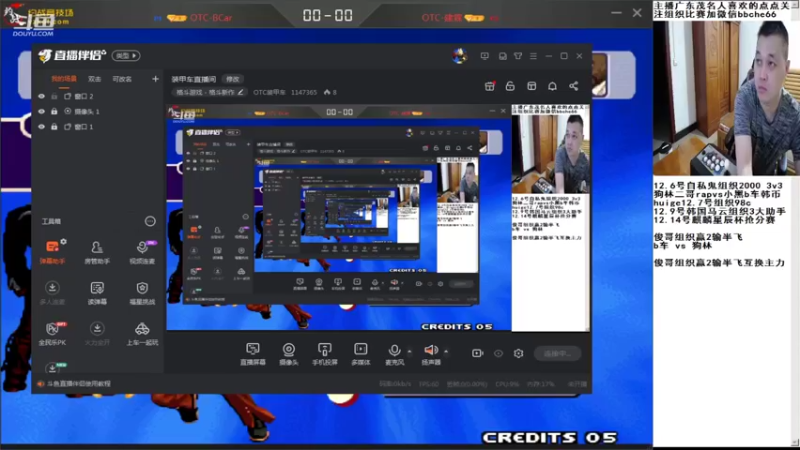Add 直播屏幕 screen capture source

(253, 354)
